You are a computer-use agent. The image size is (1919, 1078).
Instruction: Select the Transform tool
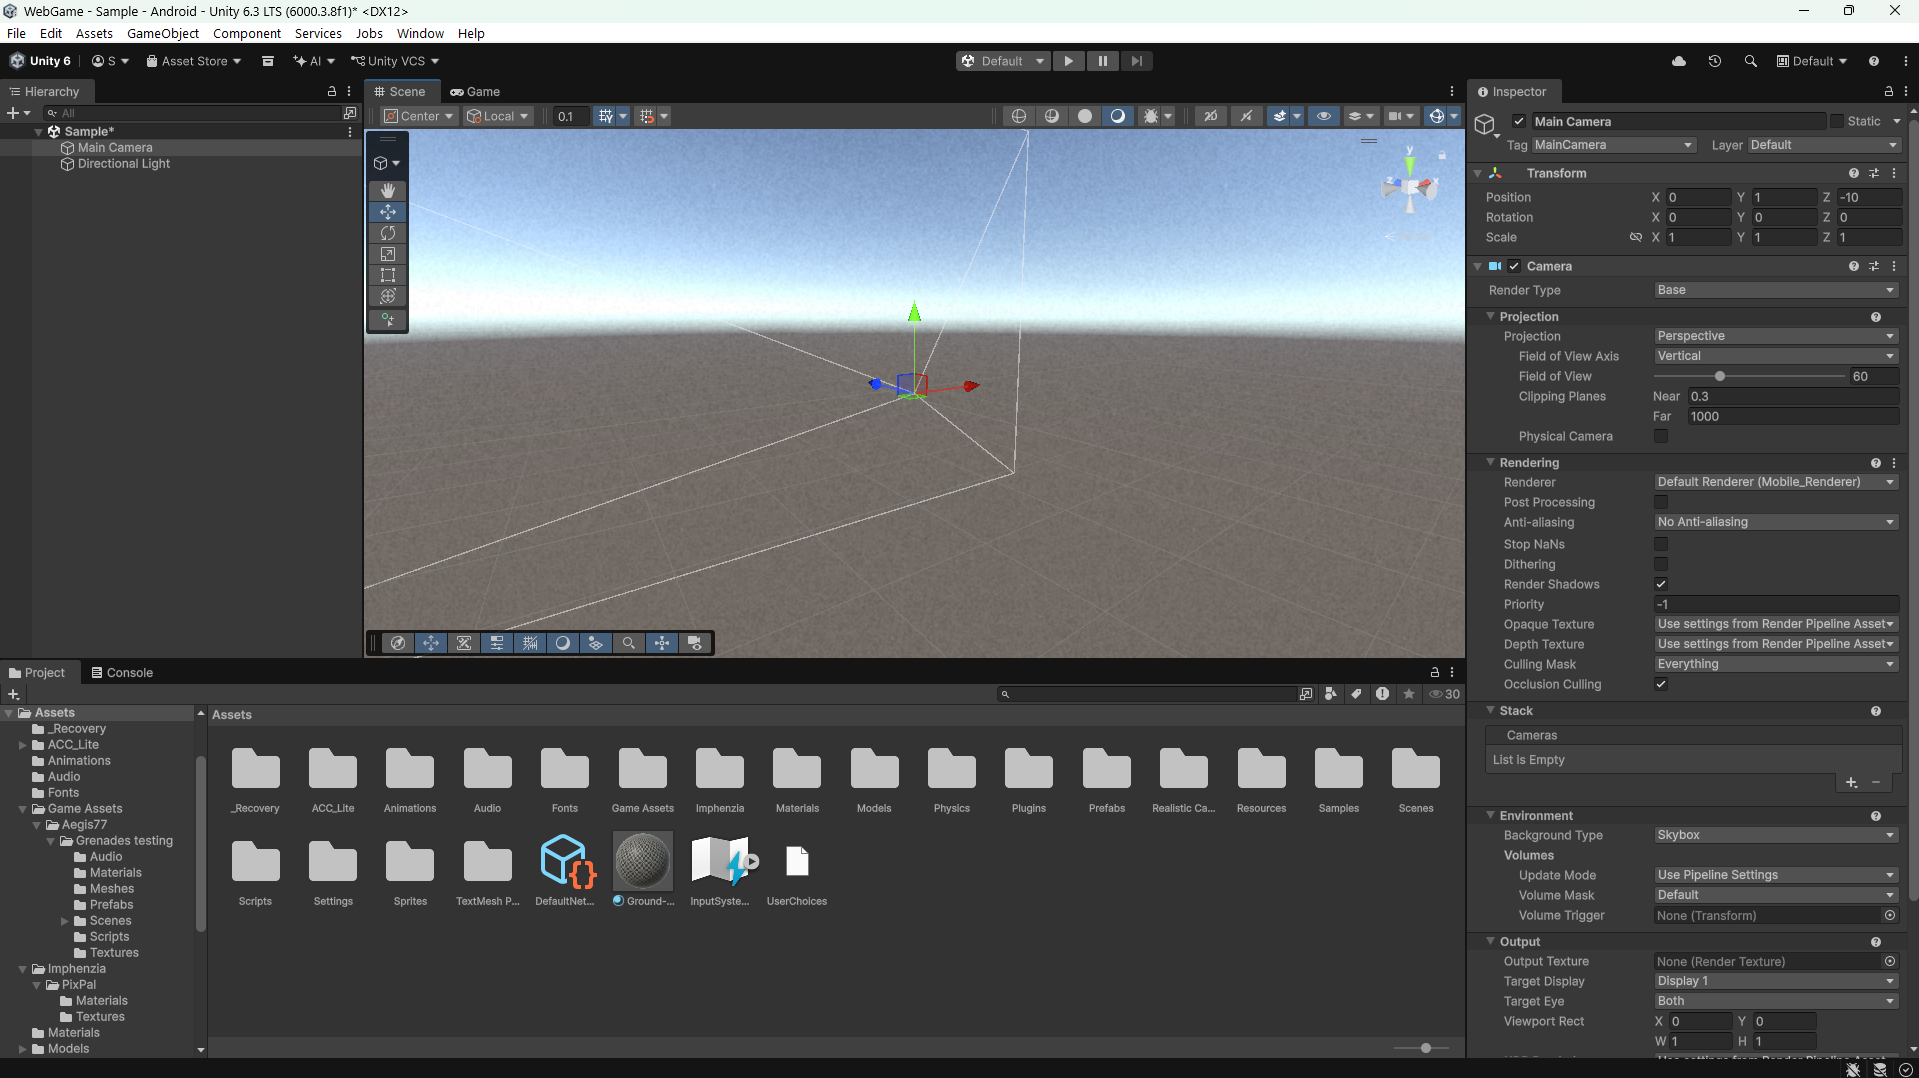coord(388,296)
